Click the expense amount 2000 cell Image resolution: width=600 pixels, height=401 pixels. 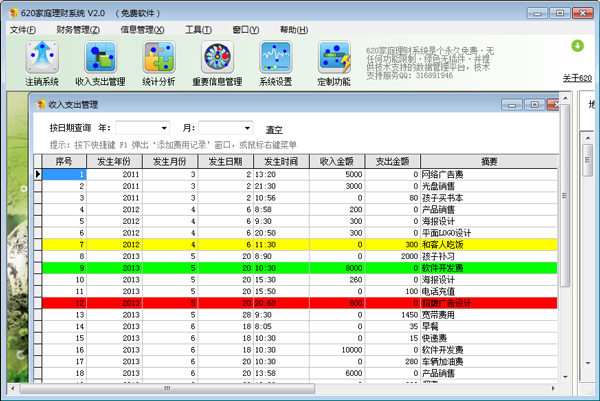(393, 256)
